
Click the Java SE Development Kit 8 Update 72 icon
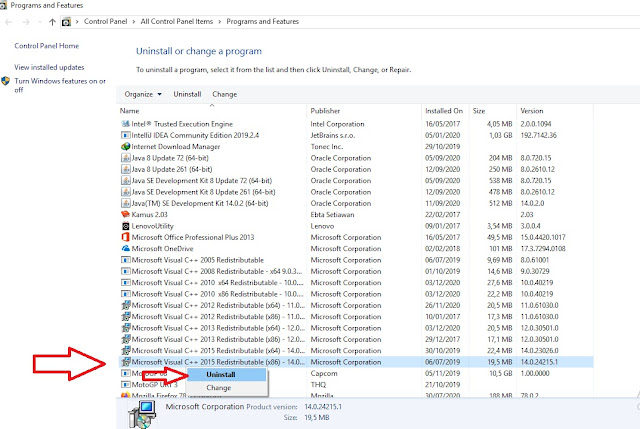coord(126,180)
